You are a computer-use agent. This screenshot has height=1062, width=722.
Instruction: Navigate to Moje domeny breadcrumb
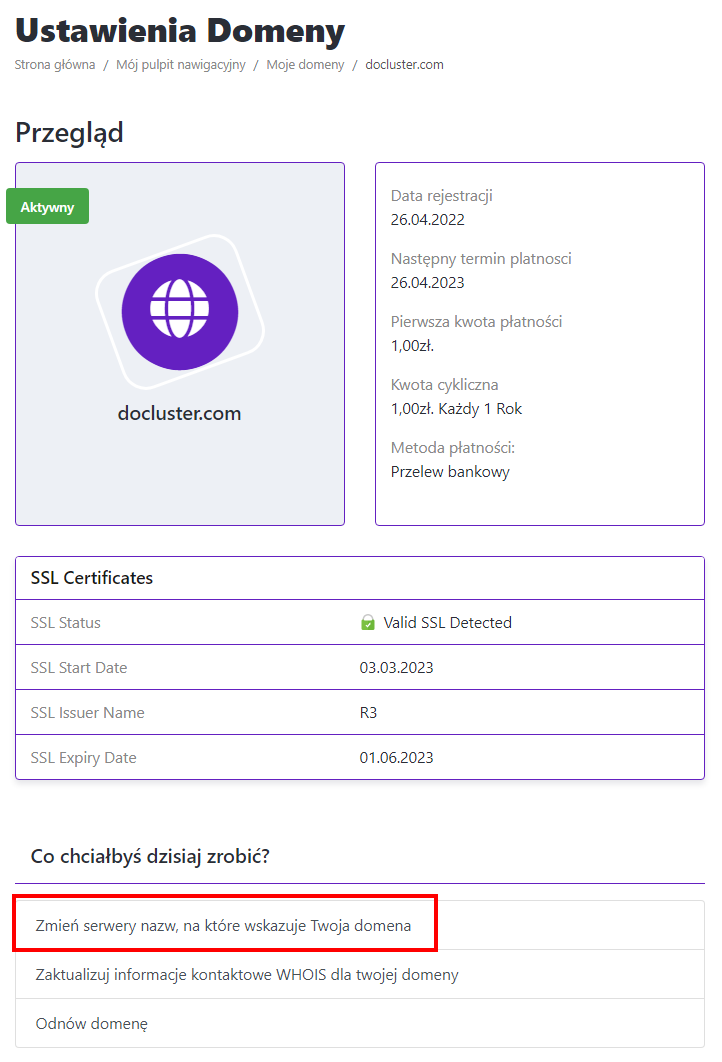[x=305, y=65]
